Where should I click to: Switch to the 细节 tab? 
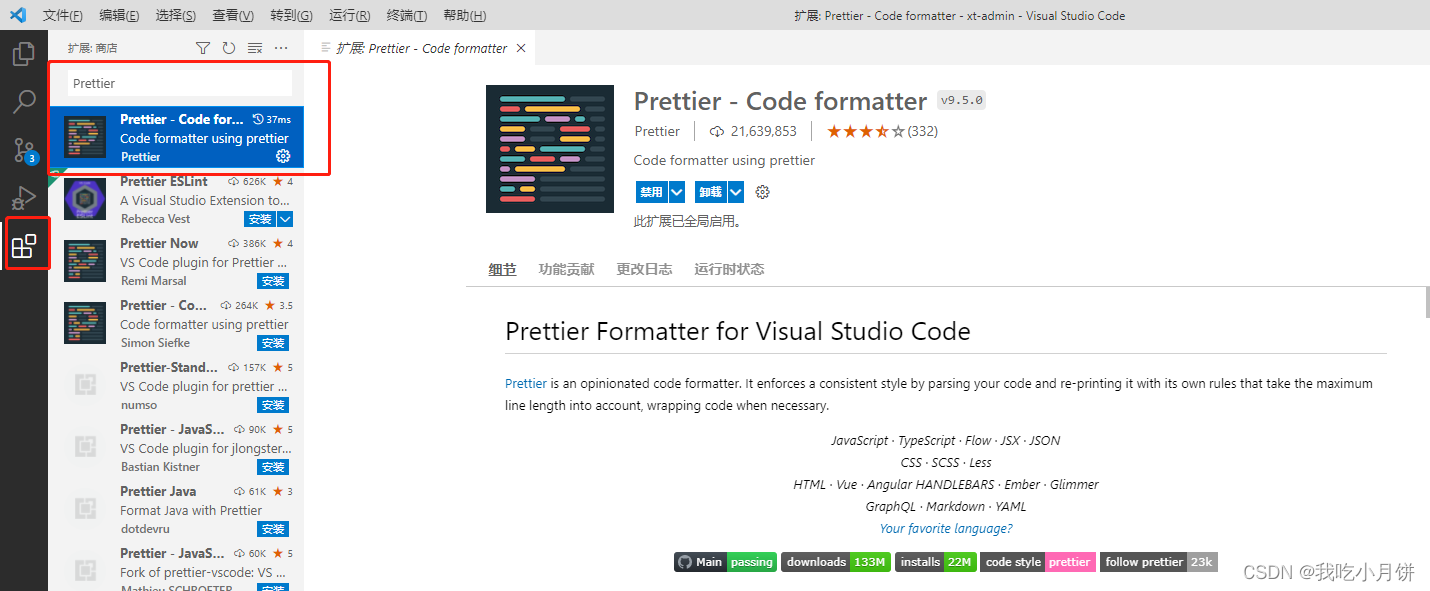coord(502,269)
